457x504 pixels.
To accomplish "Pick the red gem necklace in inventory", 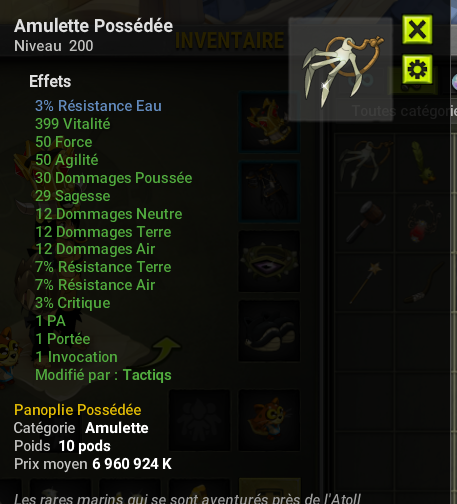I will pyautogui.click(x=422, y=222).
